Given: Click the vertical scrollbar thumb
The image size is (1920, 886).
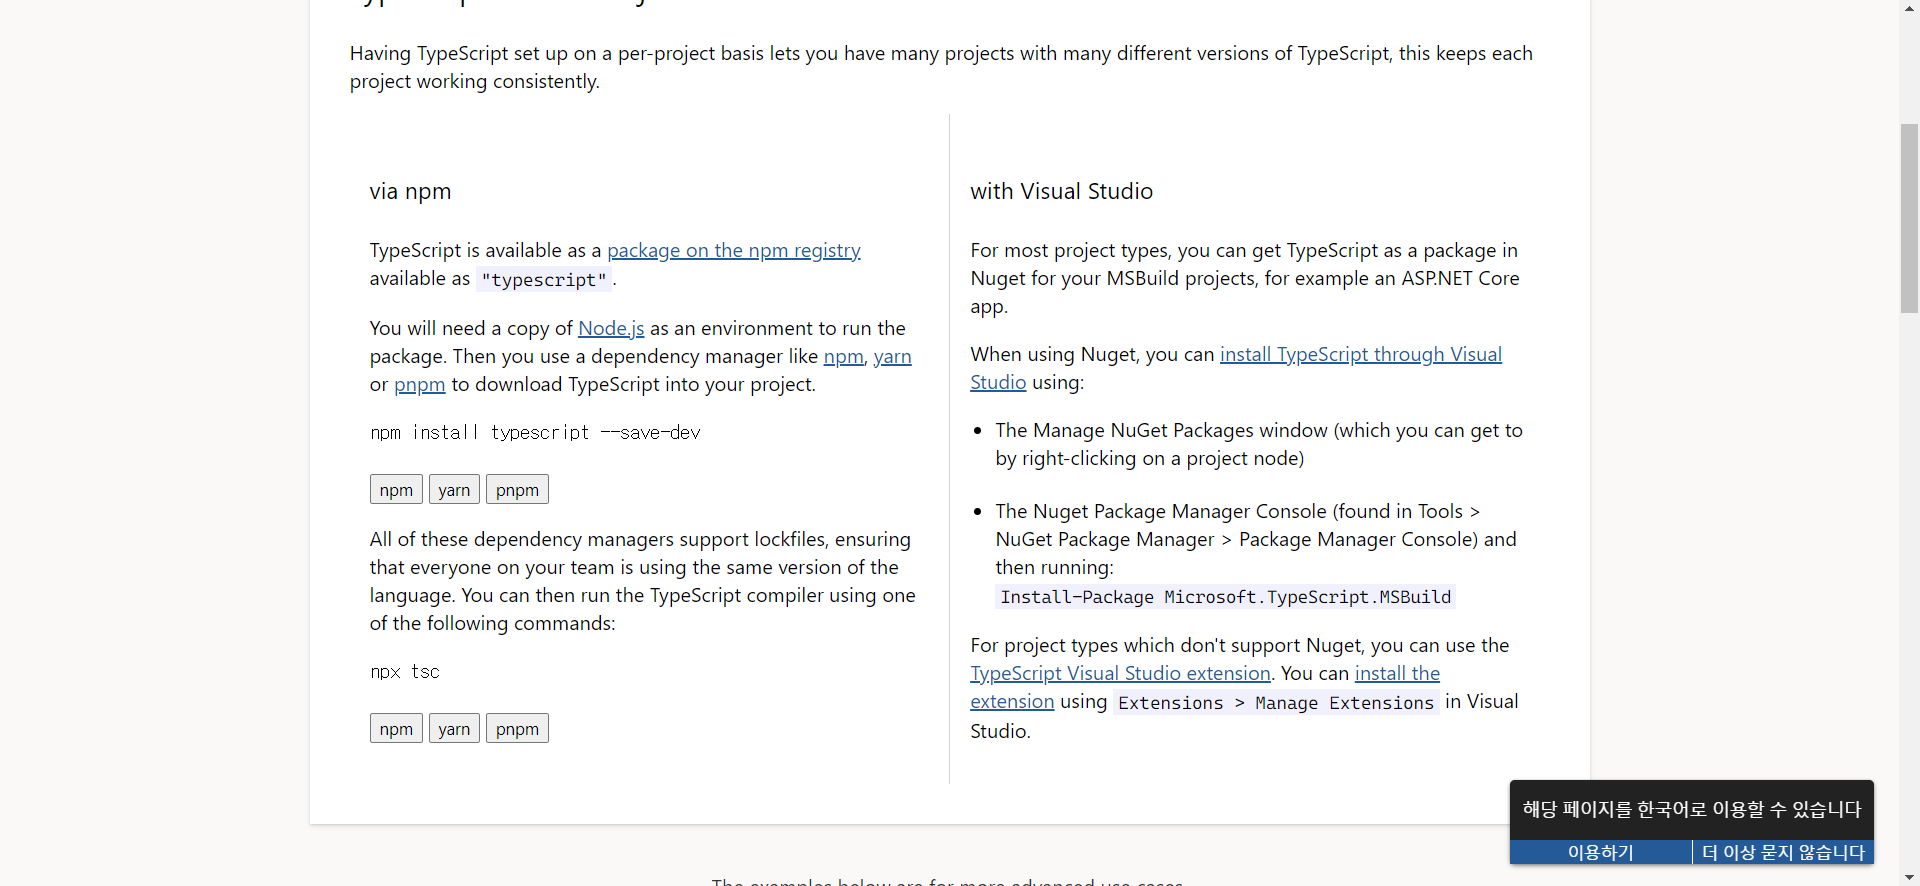Looking at the screenshot, I should click(x=1910, y=218).
